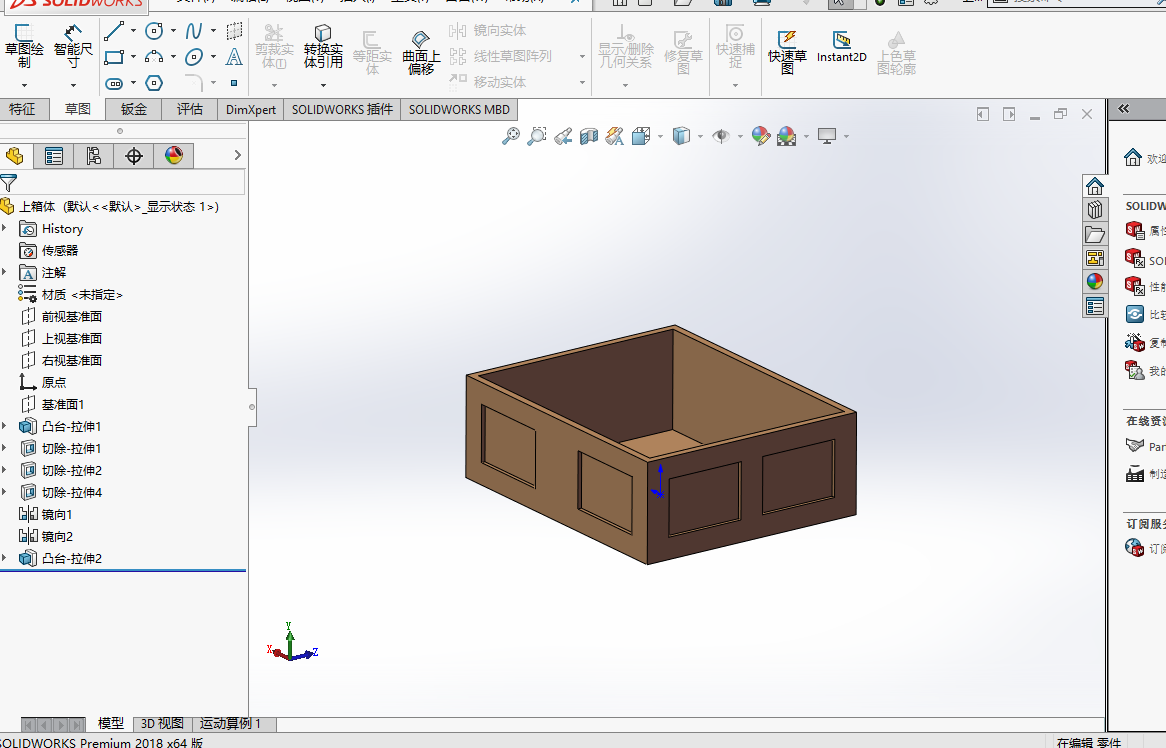Select the Polygon sketch tool
The image size is (1166, 748).
[154, 83]
